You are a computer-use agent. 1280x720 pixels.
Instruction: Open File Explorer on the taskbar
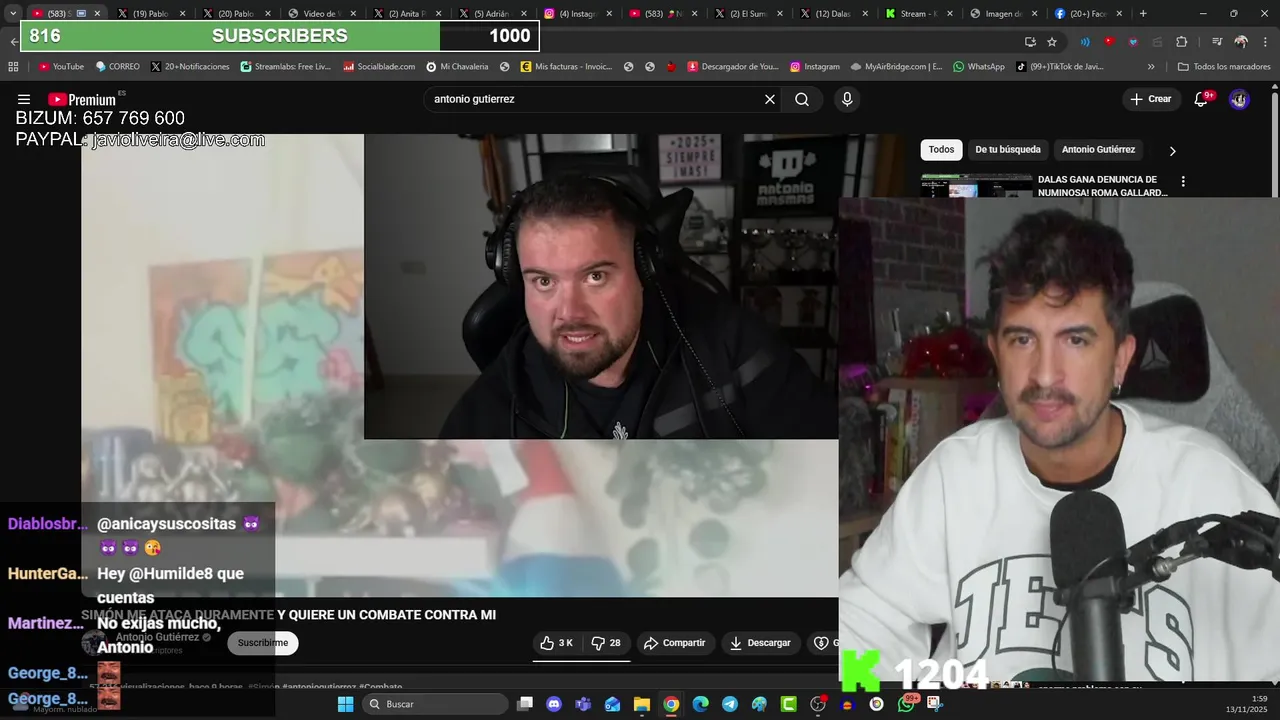pyautogui.click(x=641, y=704)
